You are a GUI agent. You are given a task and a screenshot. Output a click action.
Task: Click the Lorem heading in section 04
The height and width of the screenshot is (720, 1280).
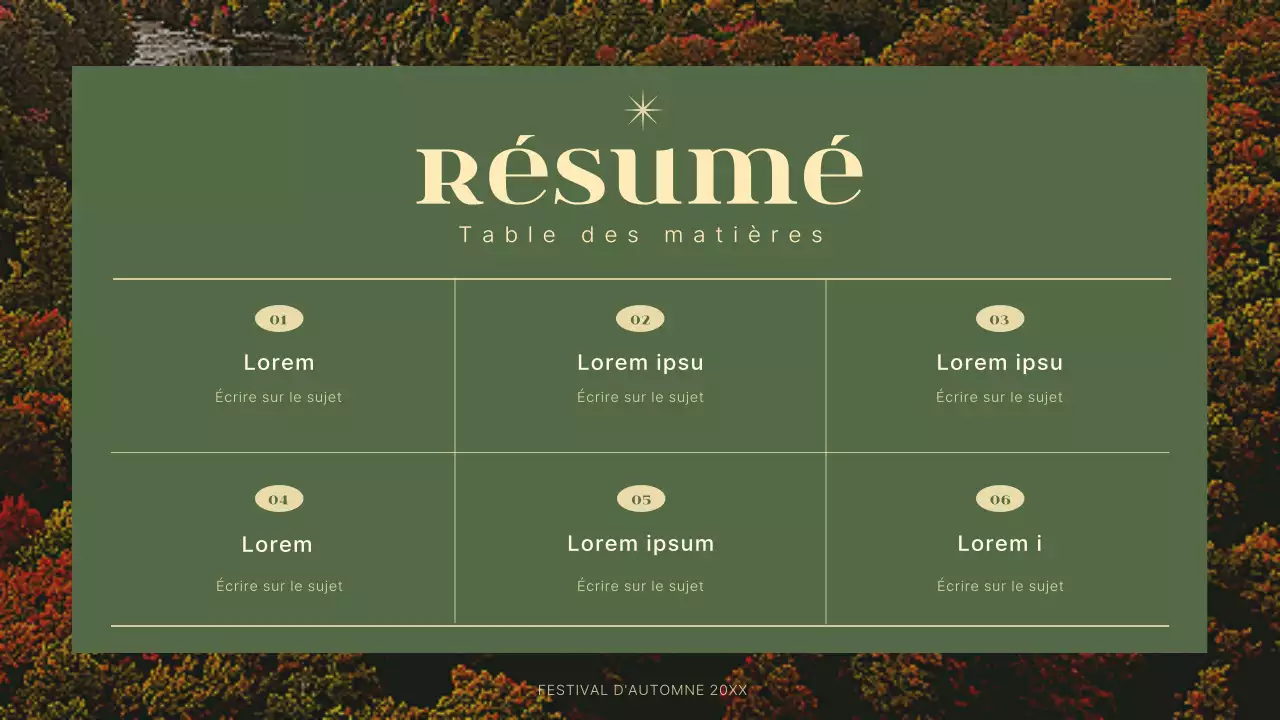coord(278,543)
